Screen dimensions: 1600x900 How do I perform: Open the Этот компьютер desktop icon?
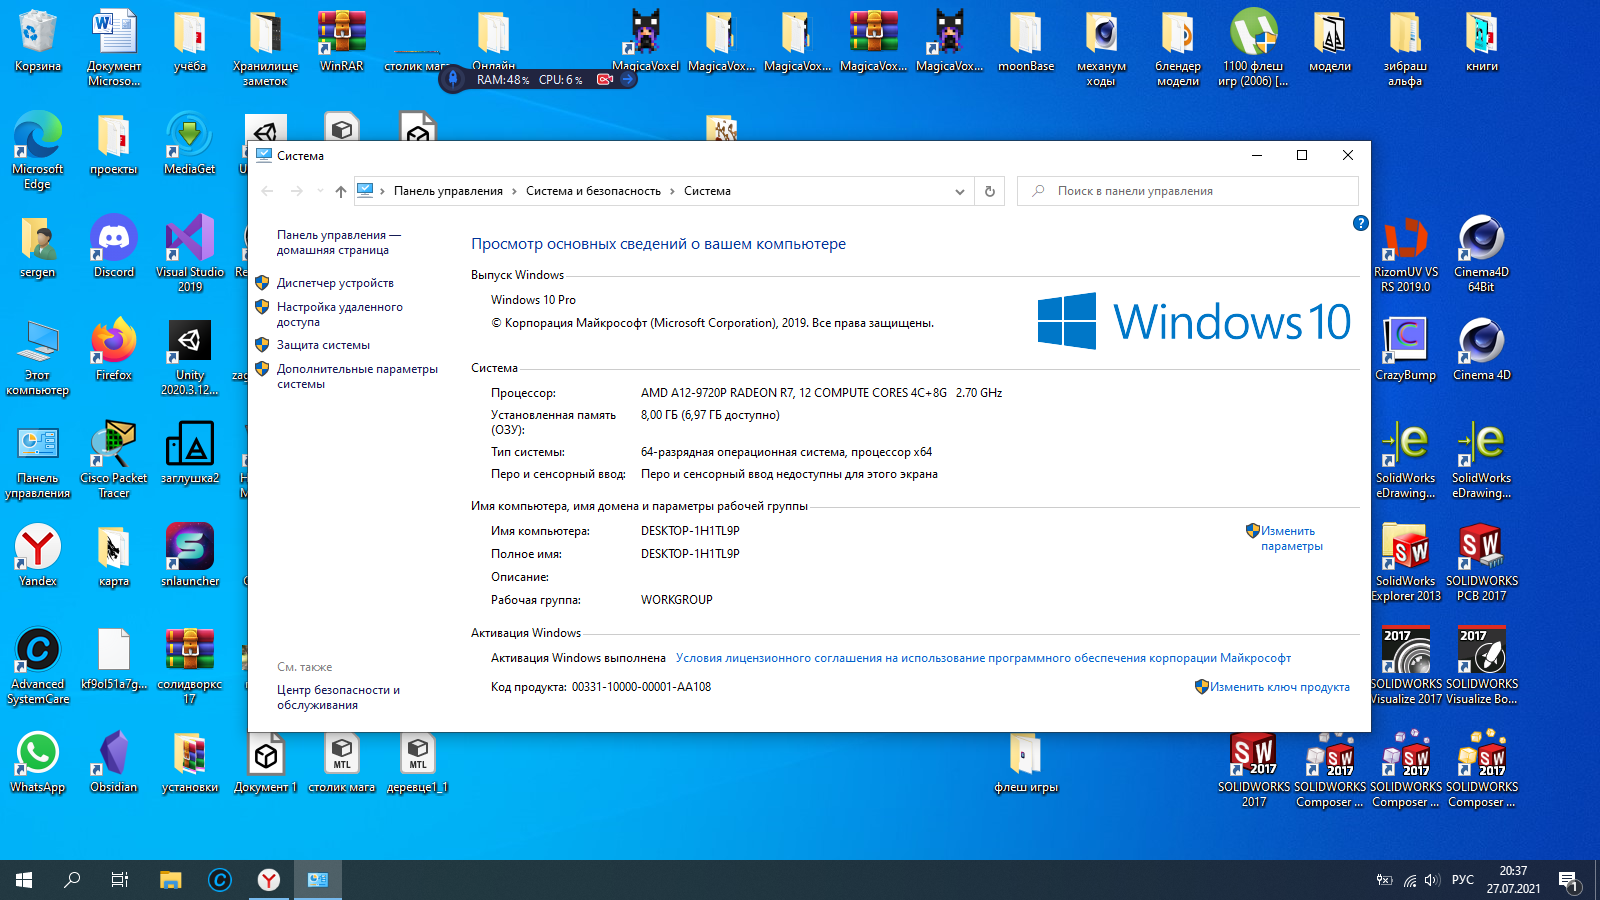38,357
